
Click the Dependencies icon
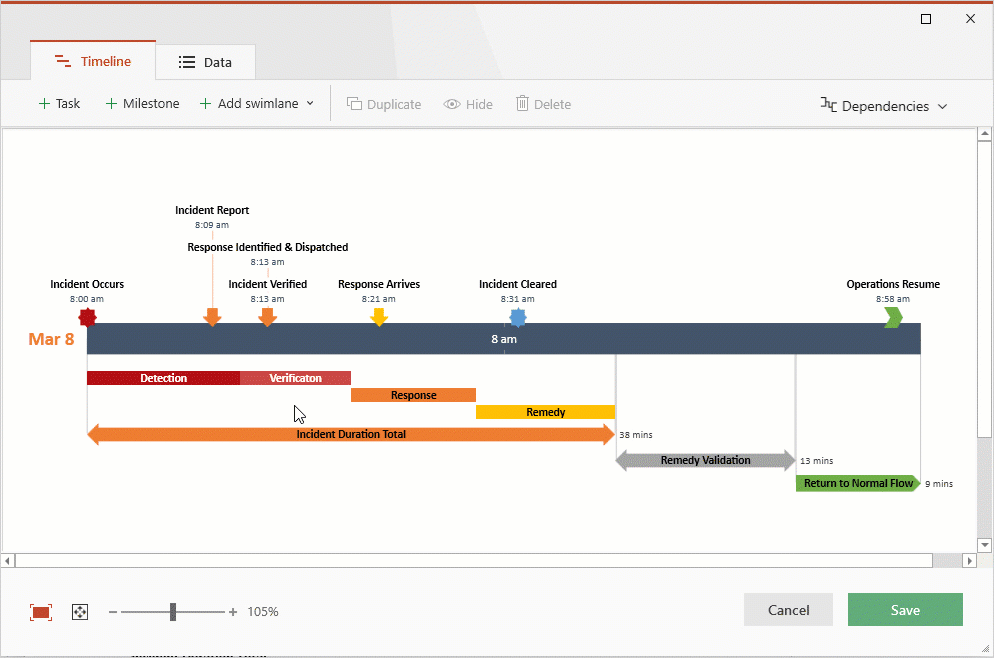coord(827,105)
